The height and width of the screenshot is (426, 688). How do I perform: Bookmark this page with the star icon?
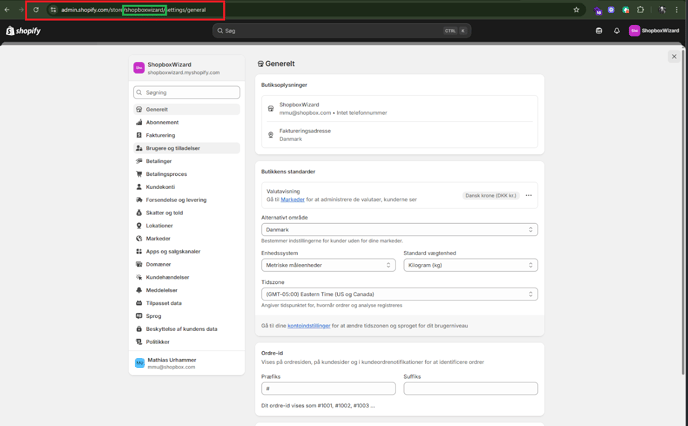pos(576,10)
